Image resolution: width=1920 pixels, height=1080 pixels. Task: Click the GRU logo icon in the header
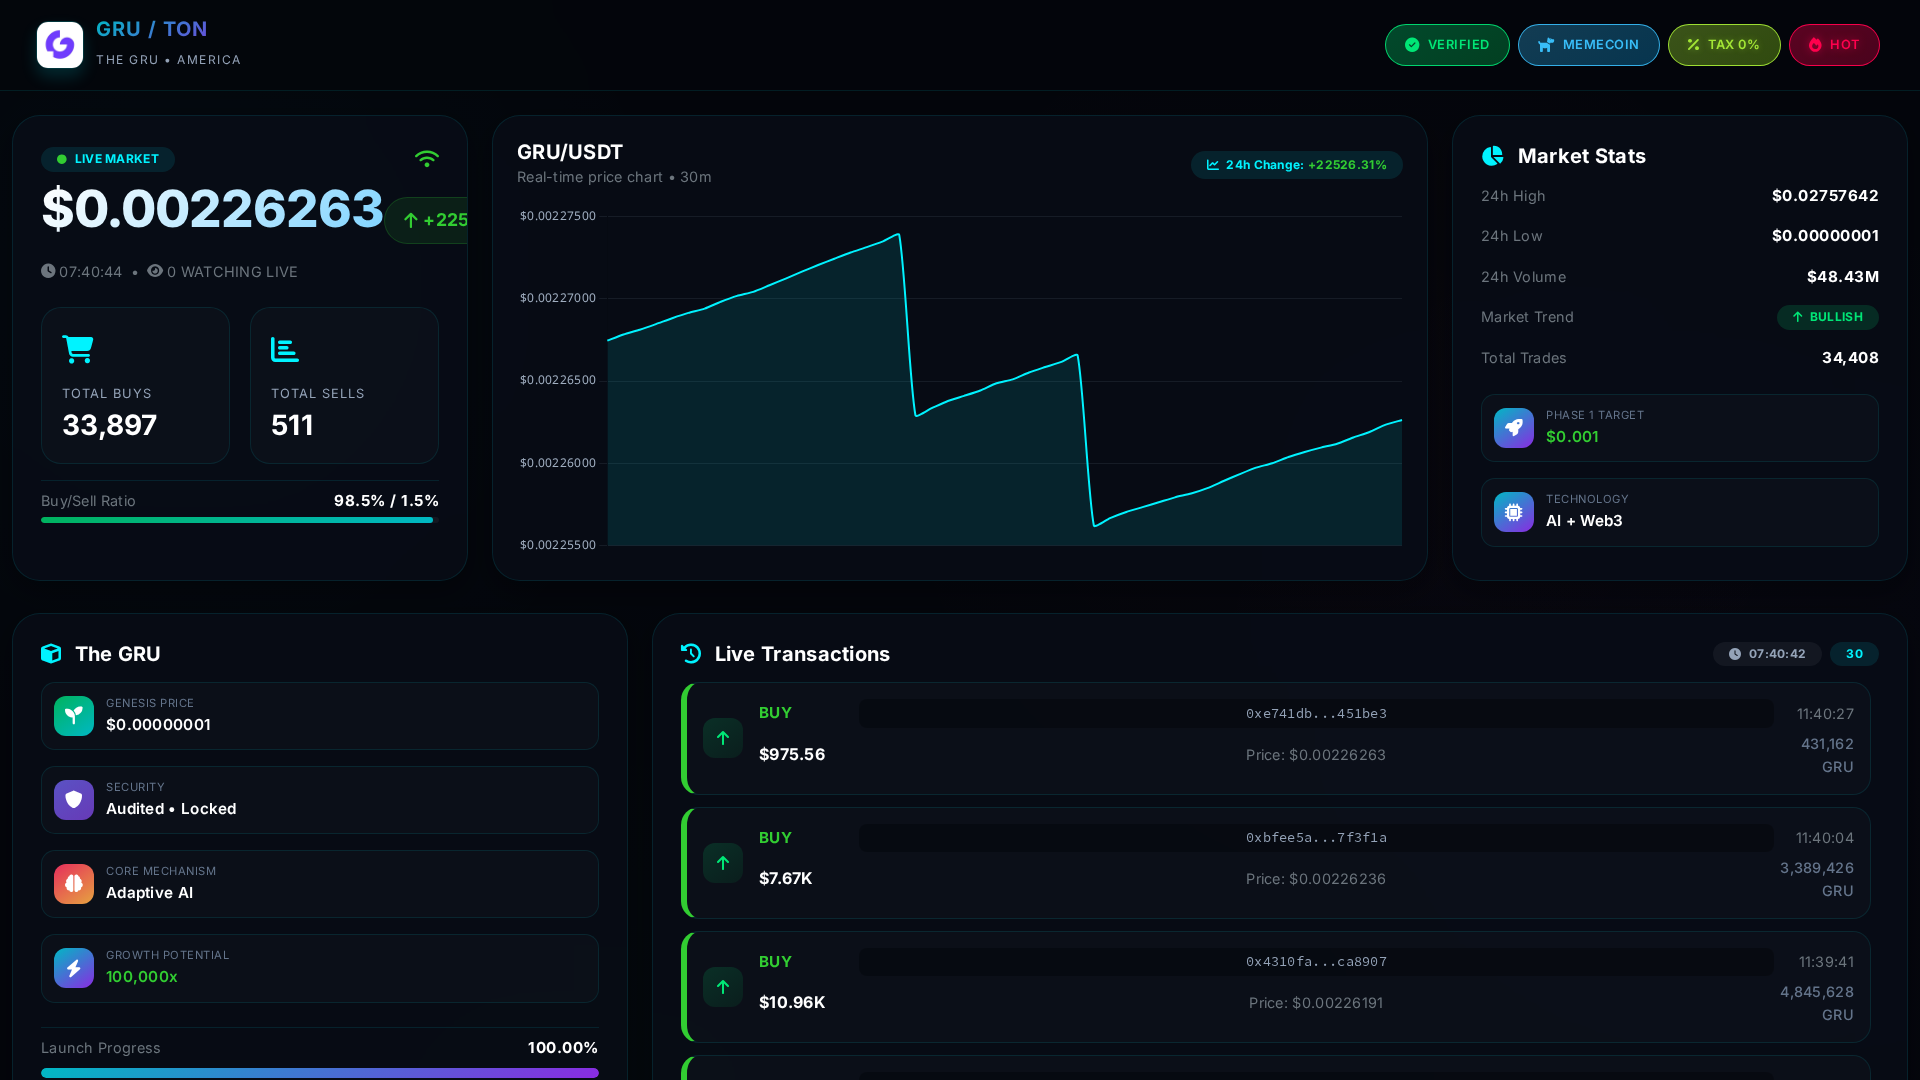60,45
